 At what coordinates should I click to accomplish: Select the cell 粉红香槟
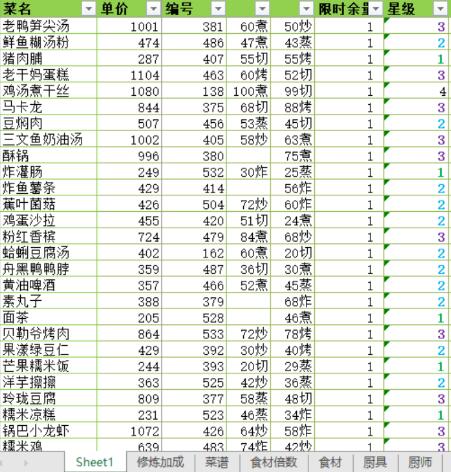point(48,237)
